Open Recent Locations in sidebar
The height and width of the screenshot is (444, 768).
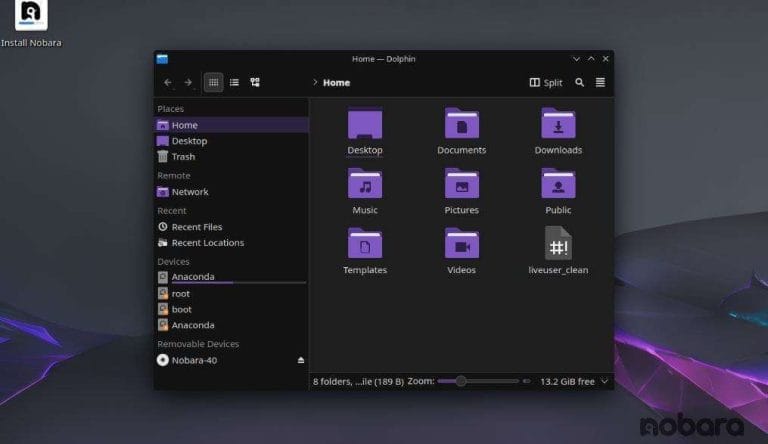[231, 243]
